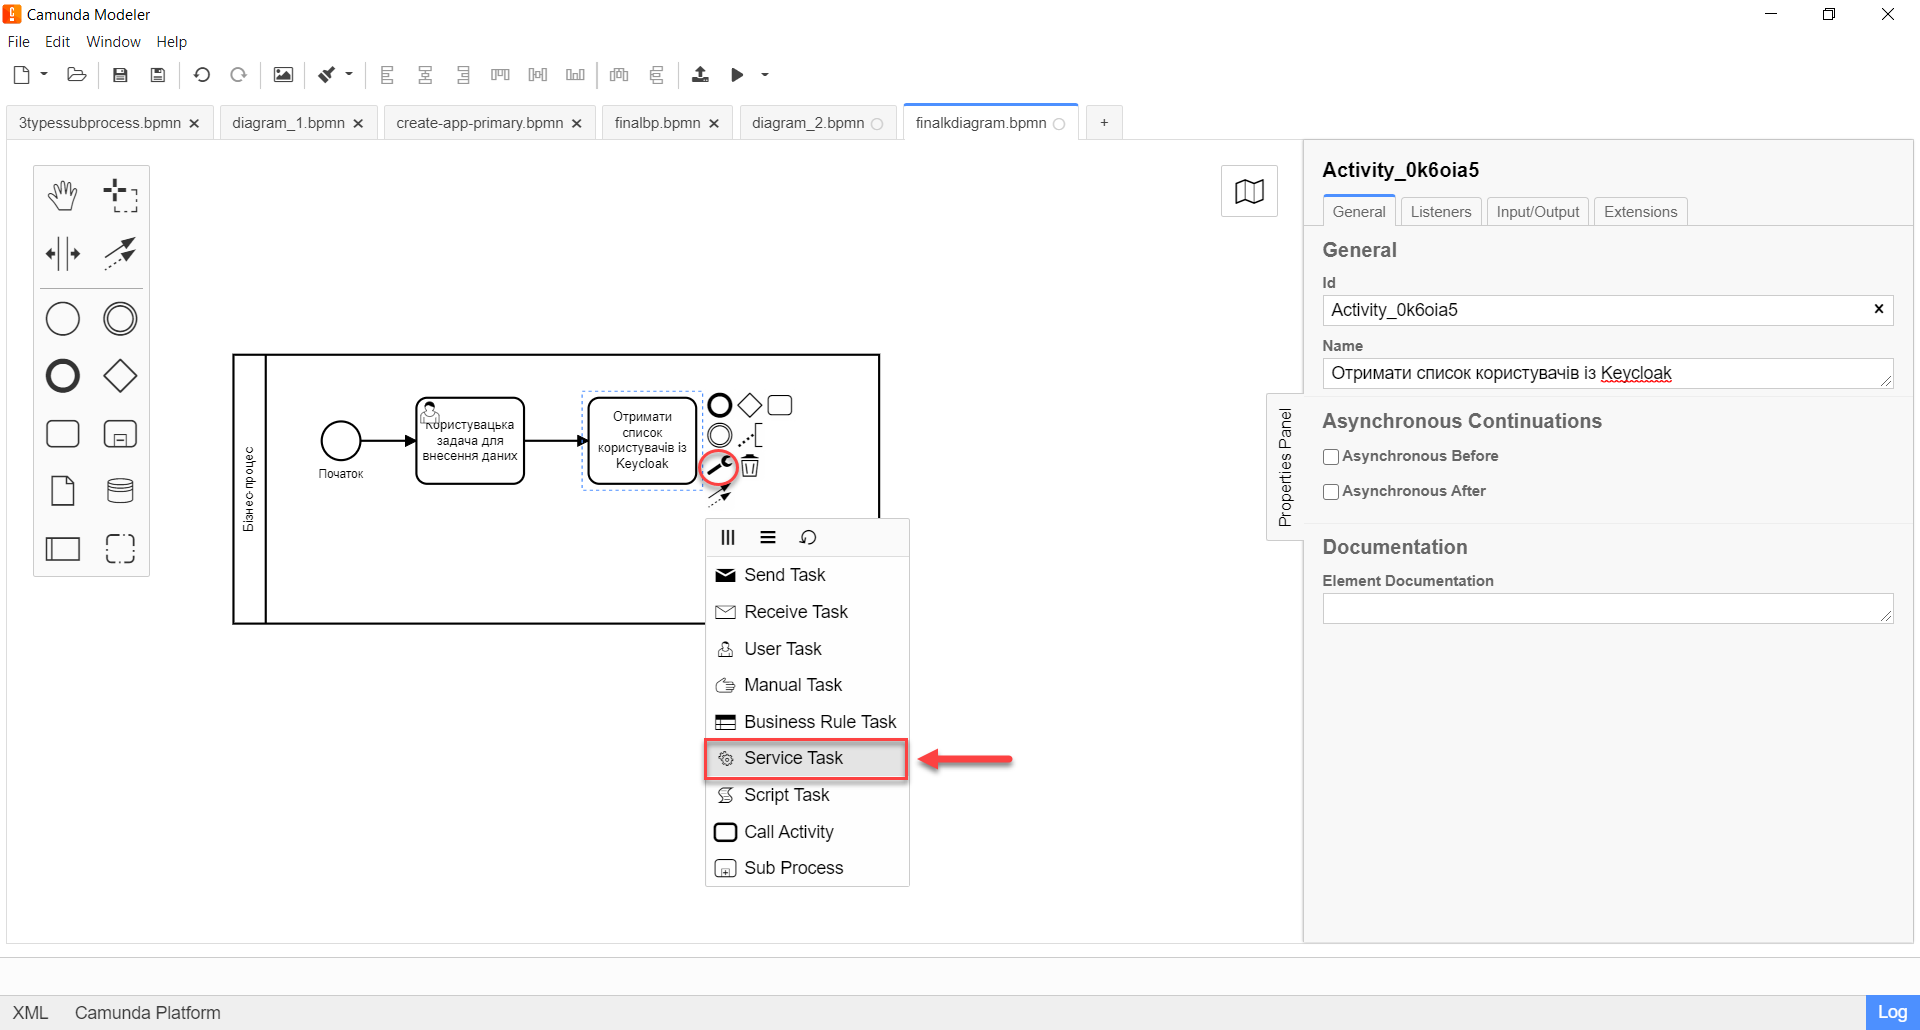This screenshot has height=1030, width=1920.
Task: Create an intermediate event from palette
Action: 120,319
